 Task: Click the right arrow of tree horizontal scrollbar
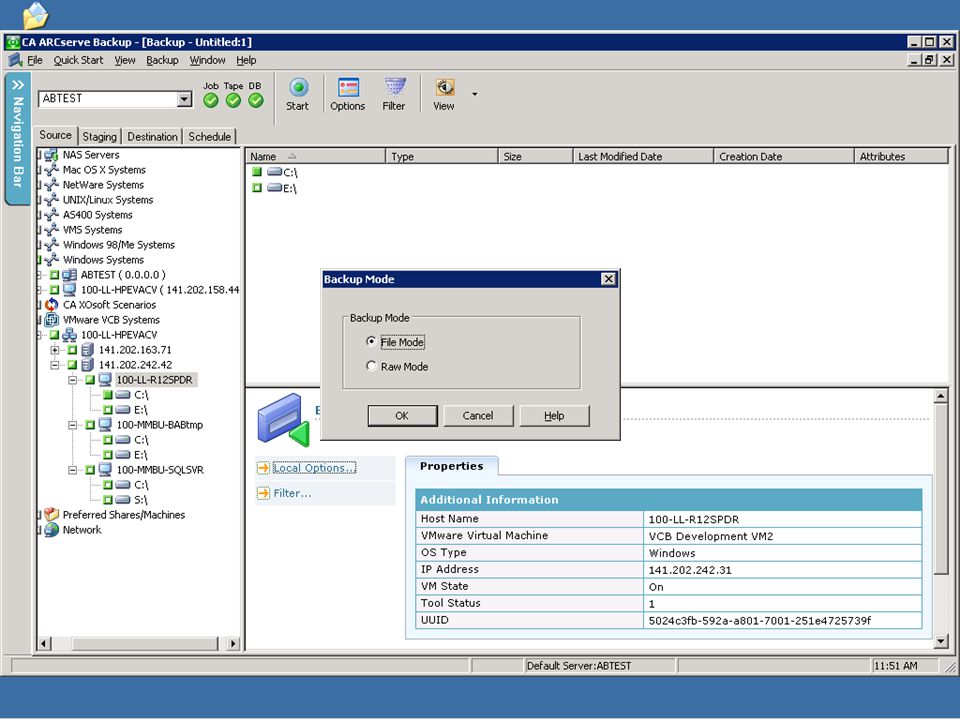(x=233, y=643)
